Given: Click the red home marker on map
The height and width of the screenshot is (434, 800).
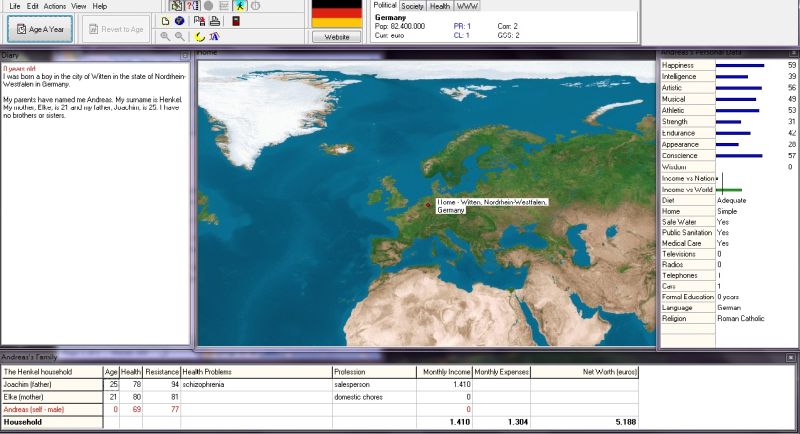Looking at the screenshot, I should coord(428,205).
